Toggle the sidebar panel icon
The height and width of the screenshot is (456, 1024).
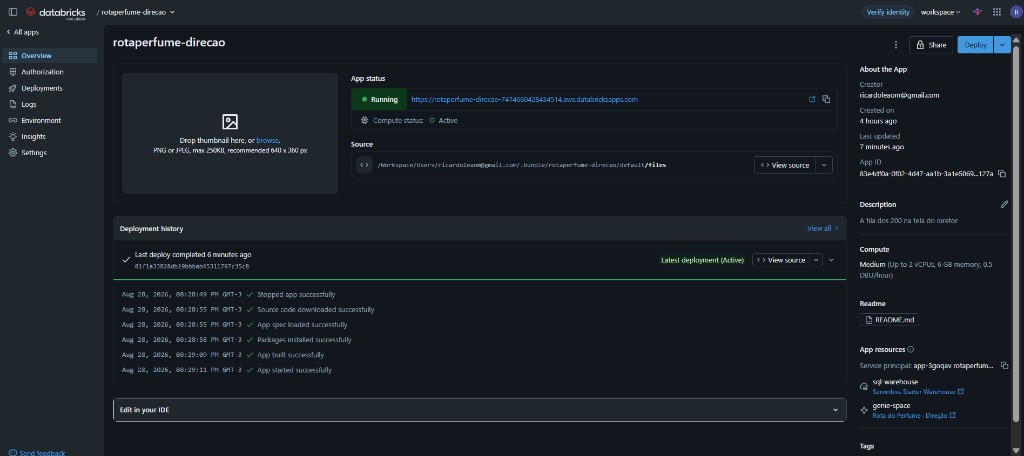pos(12,12)
